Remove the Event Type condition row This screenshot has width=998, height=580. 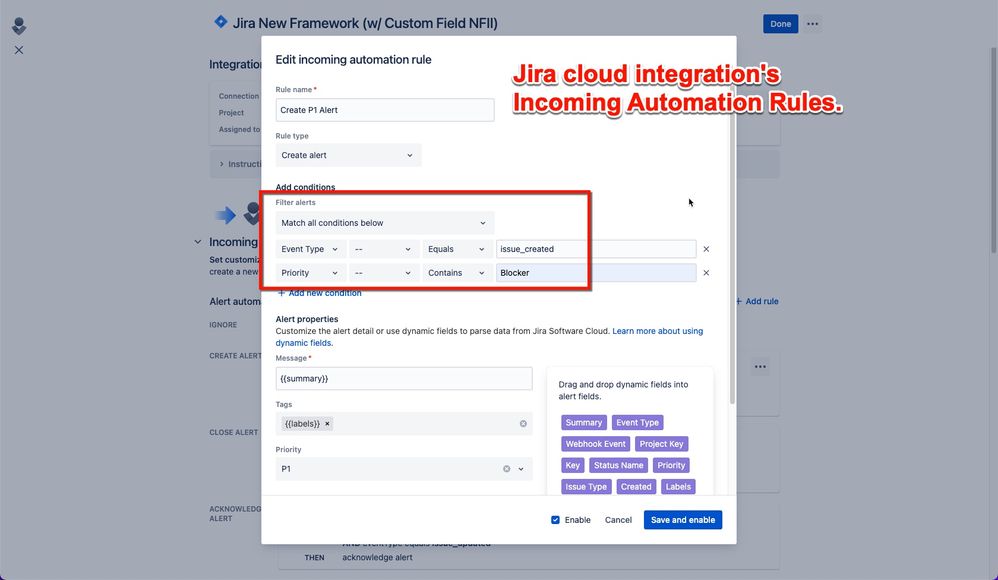pyautogui.click(x=706, y=249)
